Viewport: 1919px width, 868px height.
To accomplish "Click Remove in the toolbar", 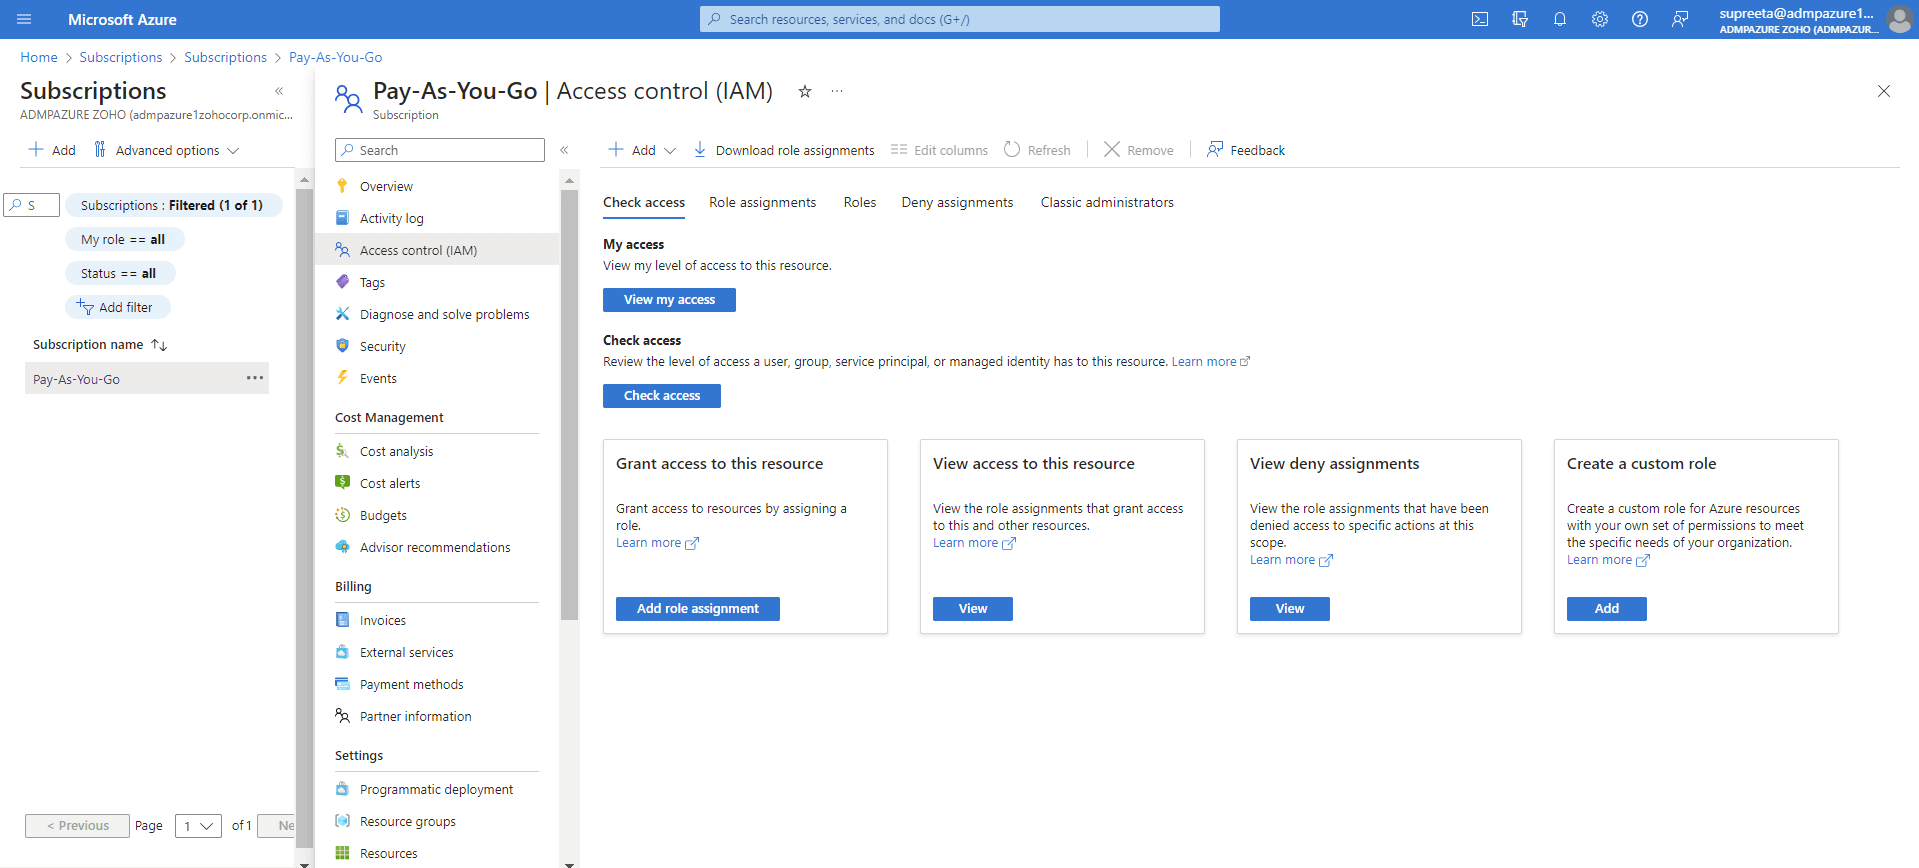I will pos(1139,150).
